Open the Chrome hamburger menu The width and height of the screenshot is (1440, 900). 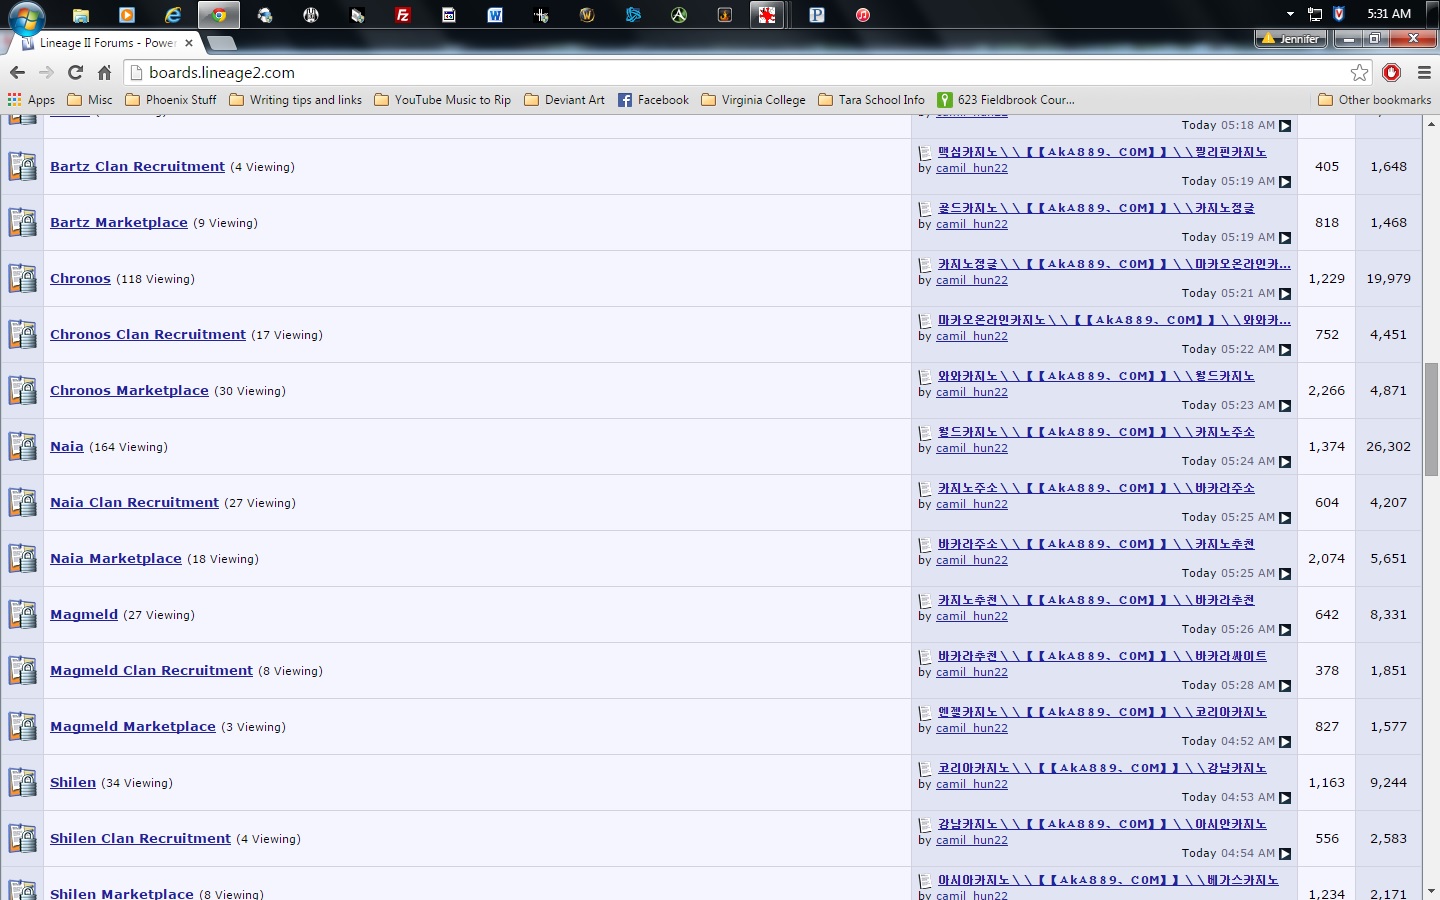point(1424,72)
